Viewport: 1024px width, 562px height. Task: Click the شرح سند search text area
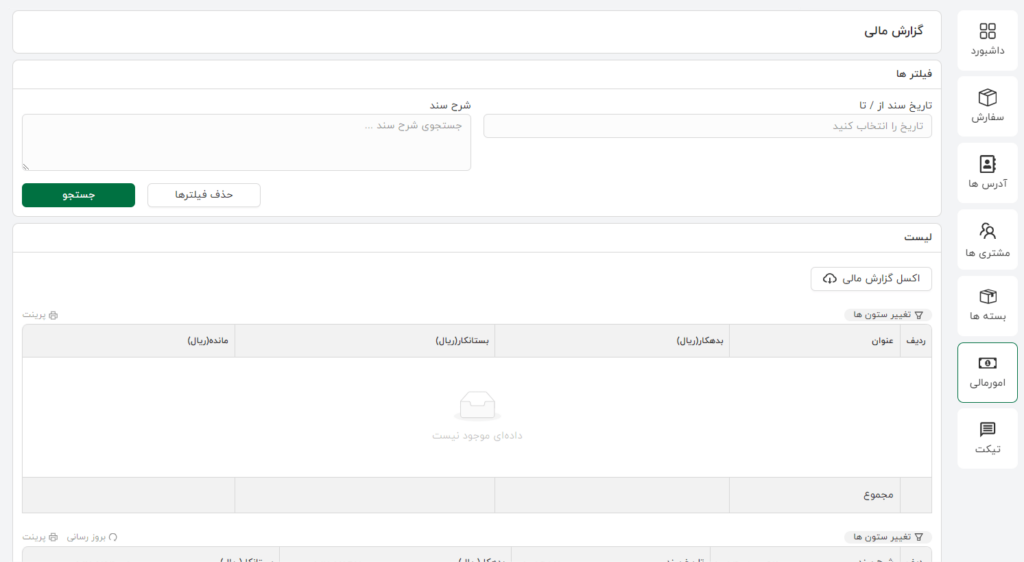pos(246,142)
